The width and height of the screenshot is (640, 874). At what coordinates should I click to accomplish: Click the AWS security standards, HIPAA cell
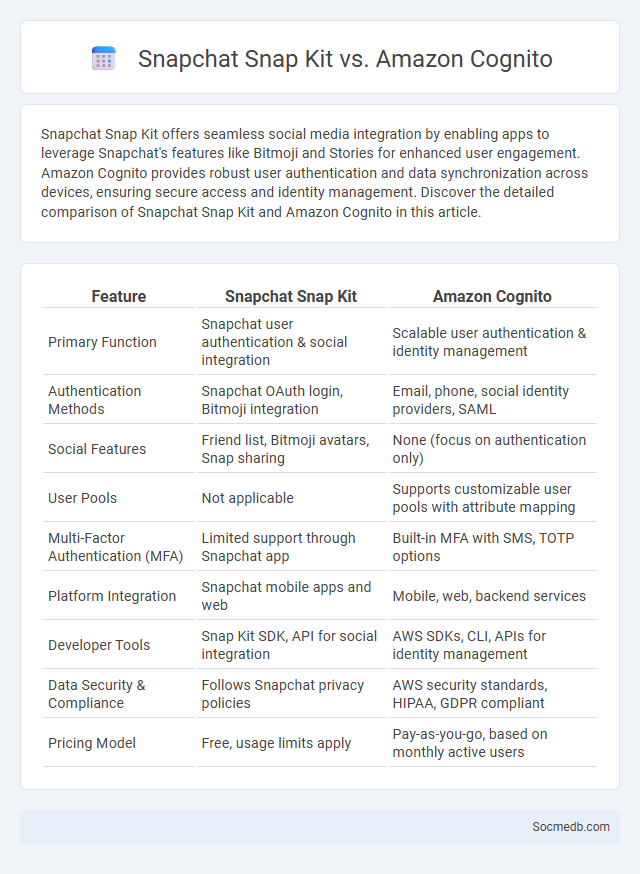pos(492,694)
